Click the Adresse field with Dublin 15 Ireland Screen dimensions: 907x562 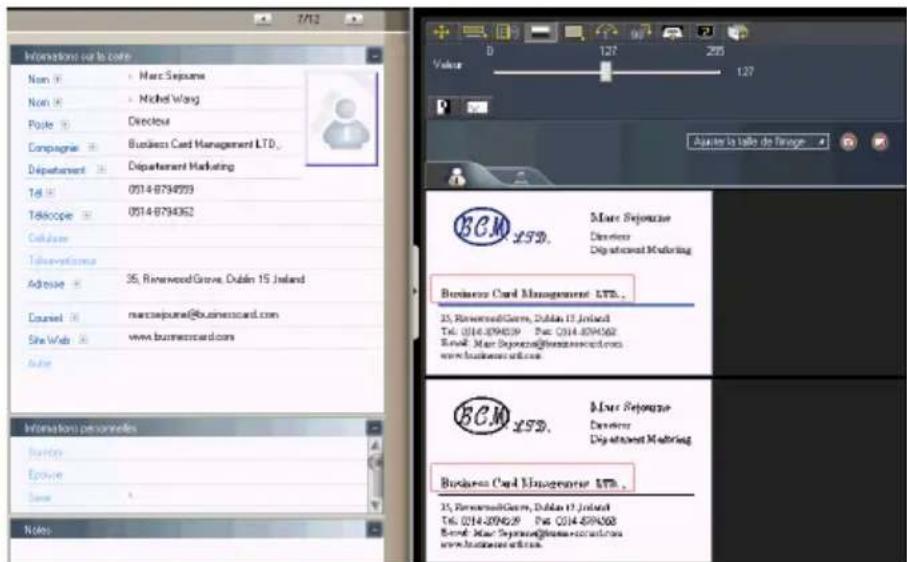click(215, 279)
